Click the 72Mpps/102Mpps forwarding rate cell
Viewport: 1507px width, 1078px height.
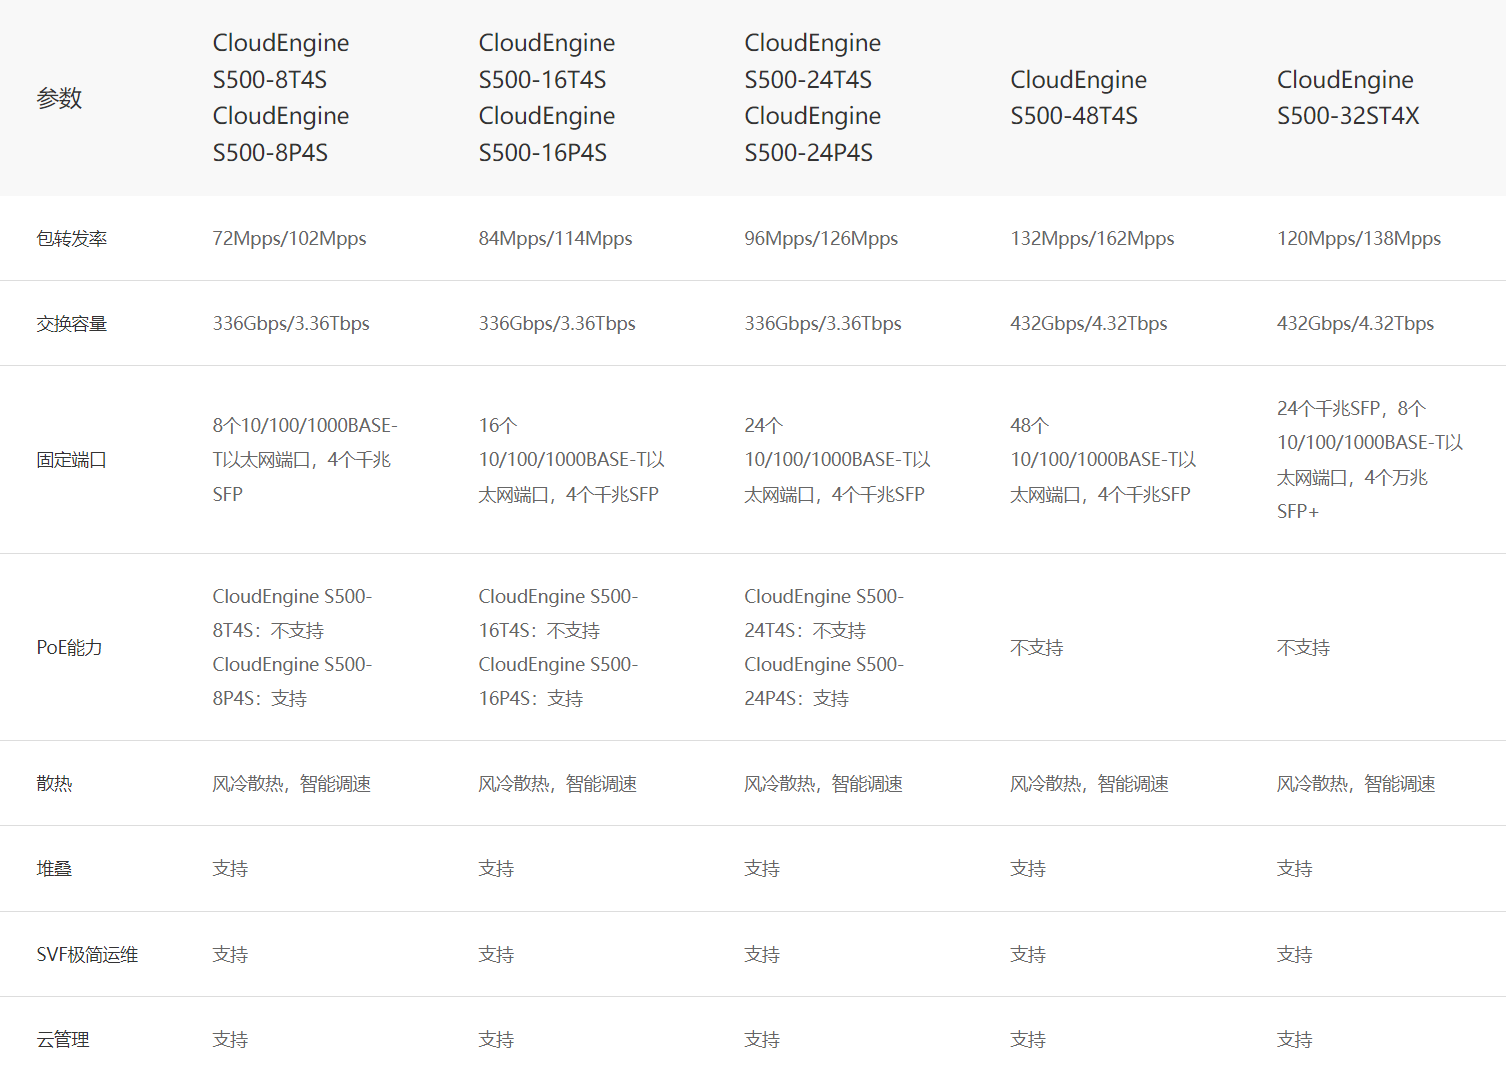(289, 239)
